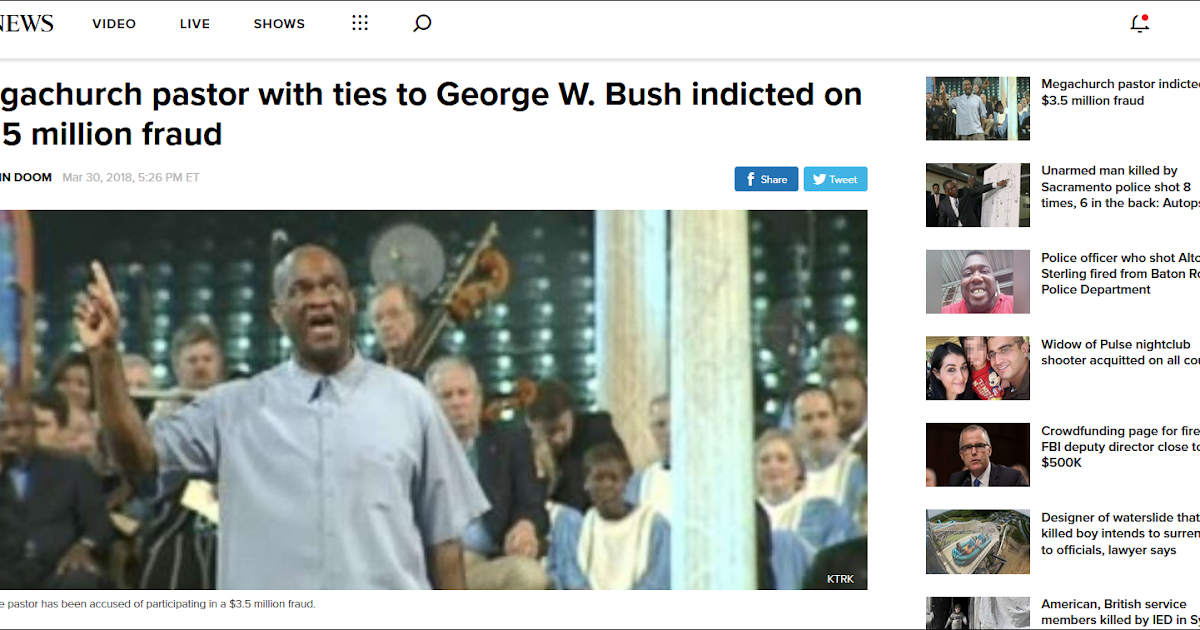The width and height of the screenshot is (1200, 630).
Task: Click the author name link ending in DOOM
Action: [25, 178]
